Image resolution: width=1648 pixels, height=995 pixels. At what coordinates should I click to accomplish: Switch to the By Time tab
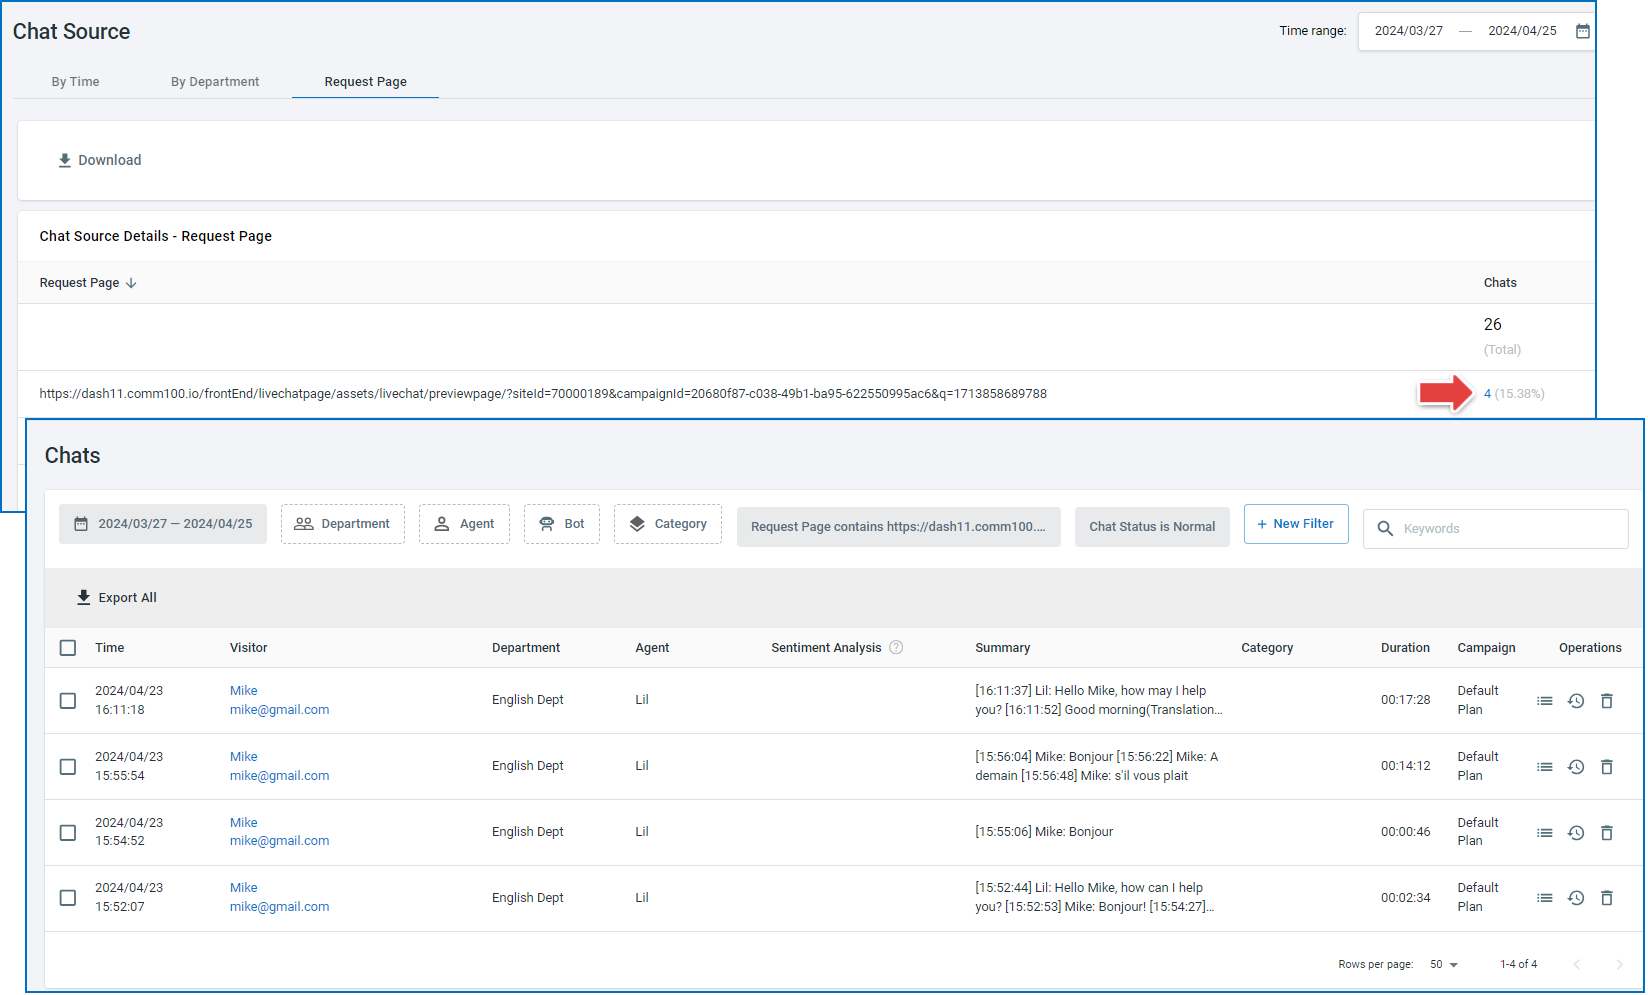(x=76, y=82)
